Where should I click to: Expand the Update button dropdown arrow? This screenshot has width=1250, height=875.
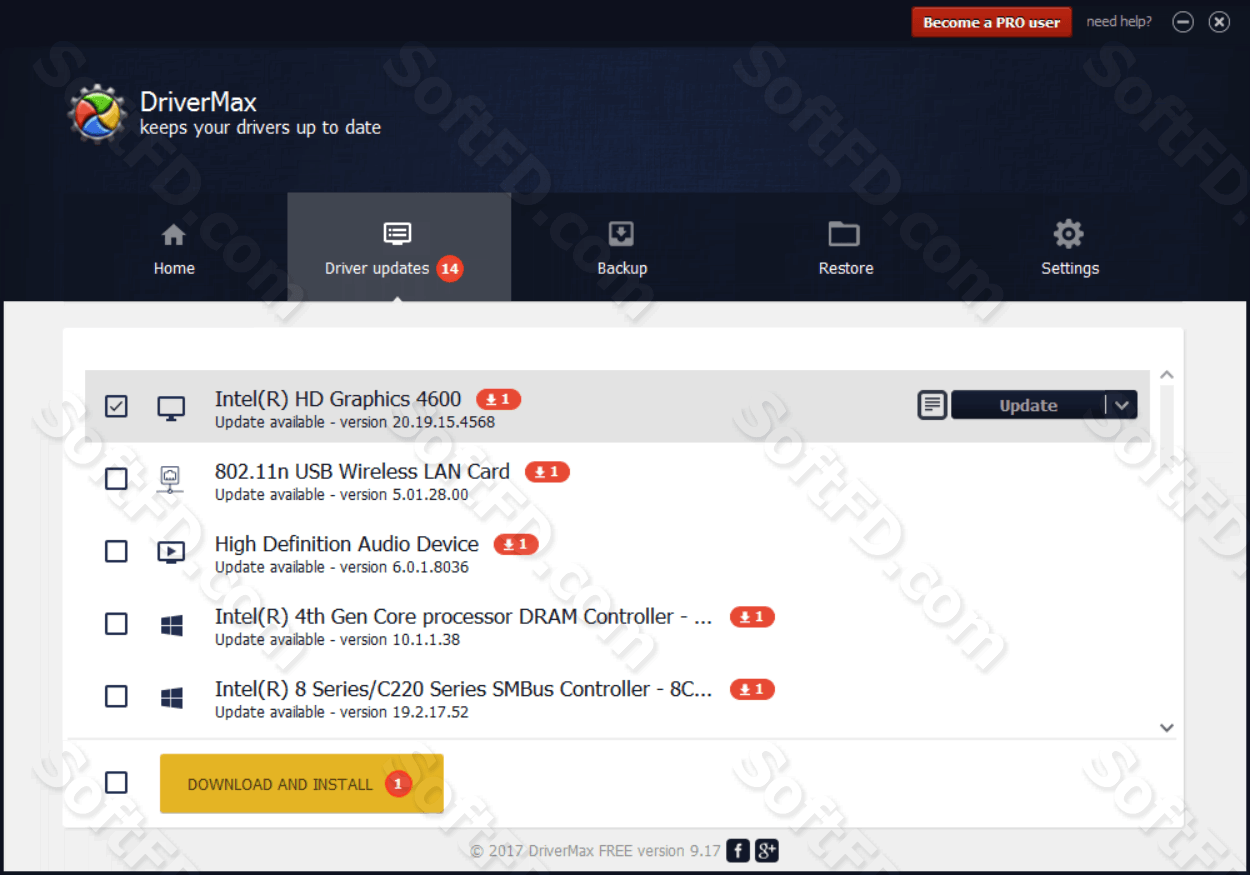(1122, 405)
